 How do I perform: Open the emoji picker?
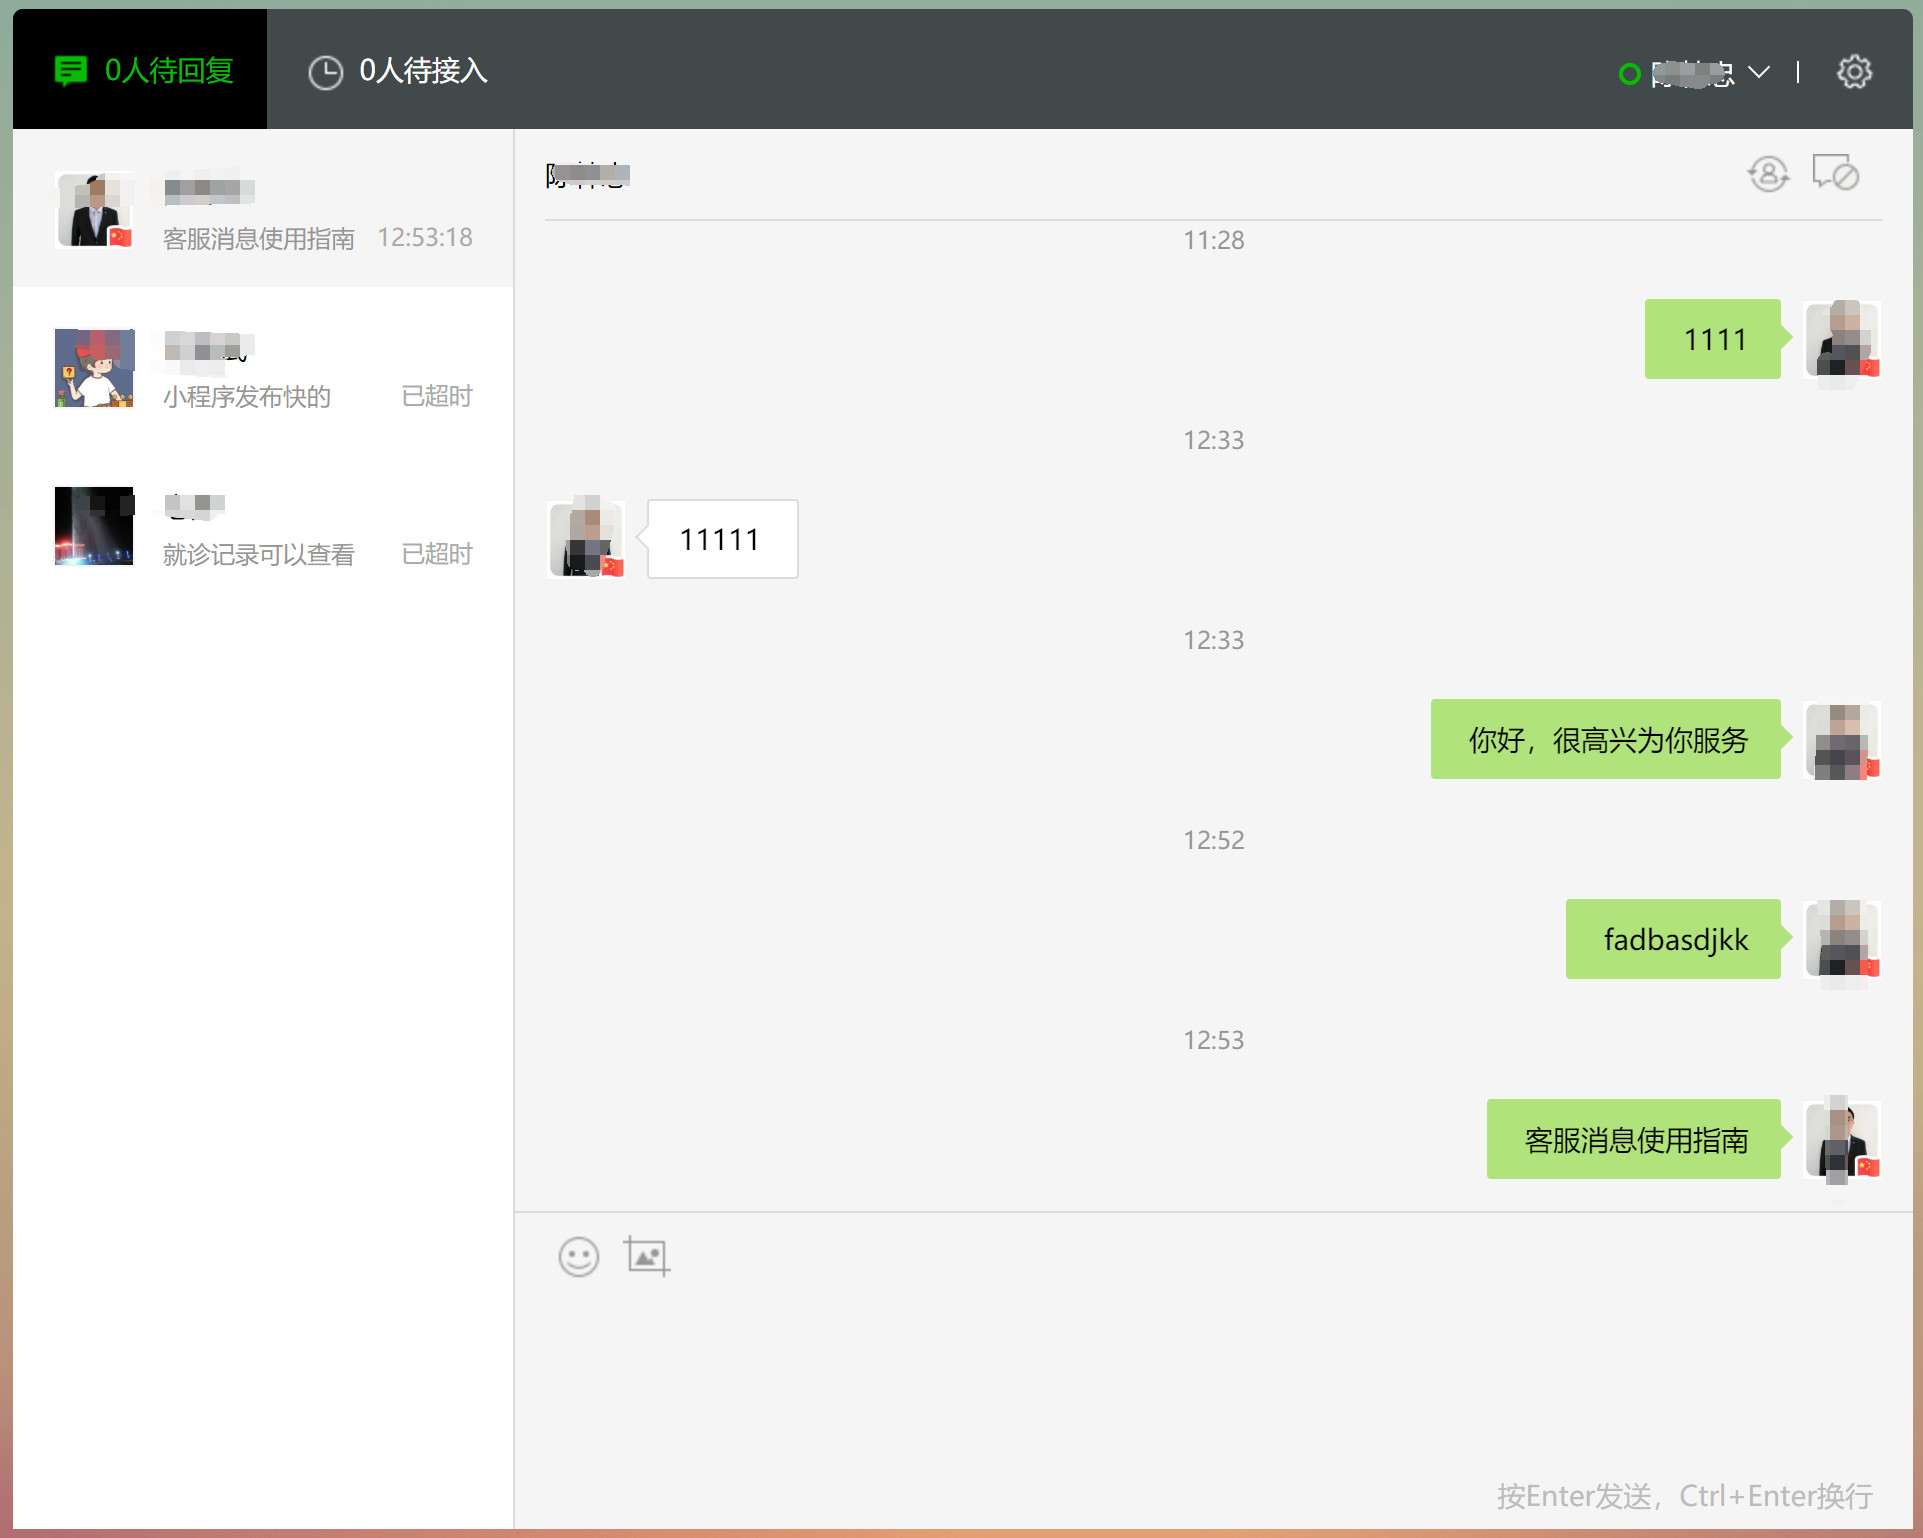tap(578, 1257)
